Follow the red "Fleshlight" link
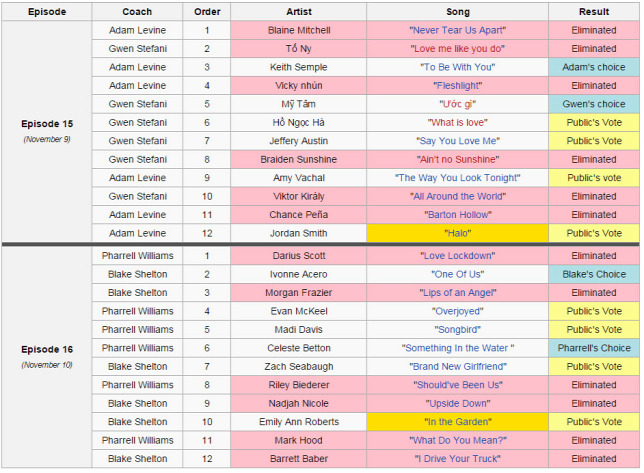The width and height of the screenshot is (644, 473). click(x=458, y=86)
